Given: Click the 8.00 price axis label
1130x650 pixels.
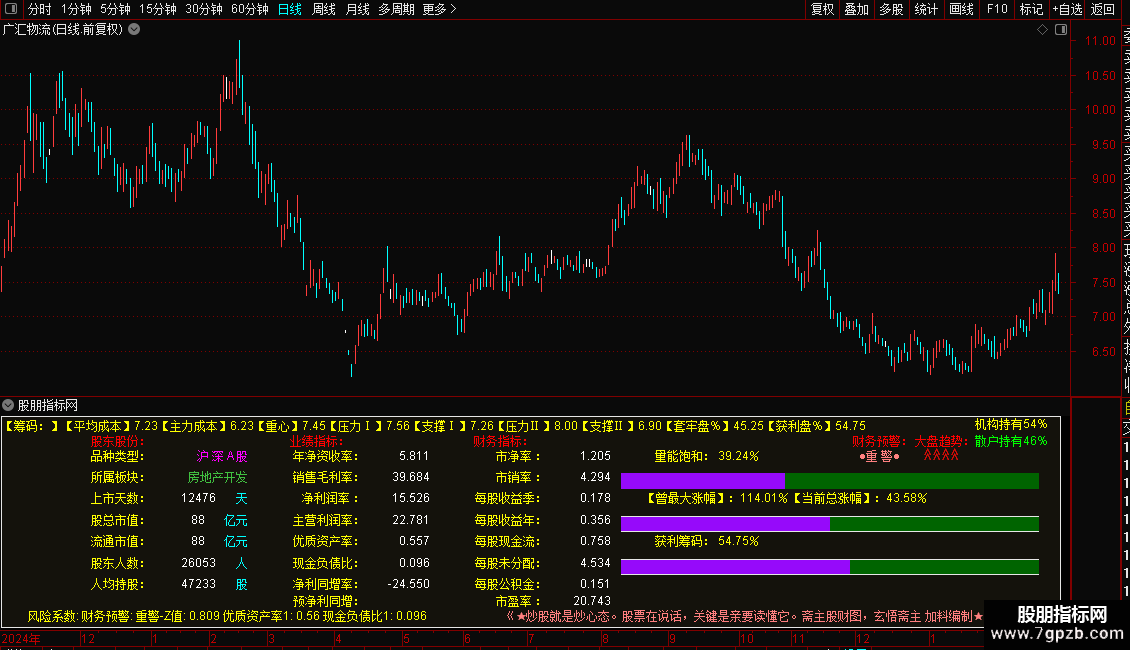Looking at the screenshot, I should (x=1103, y=248).
